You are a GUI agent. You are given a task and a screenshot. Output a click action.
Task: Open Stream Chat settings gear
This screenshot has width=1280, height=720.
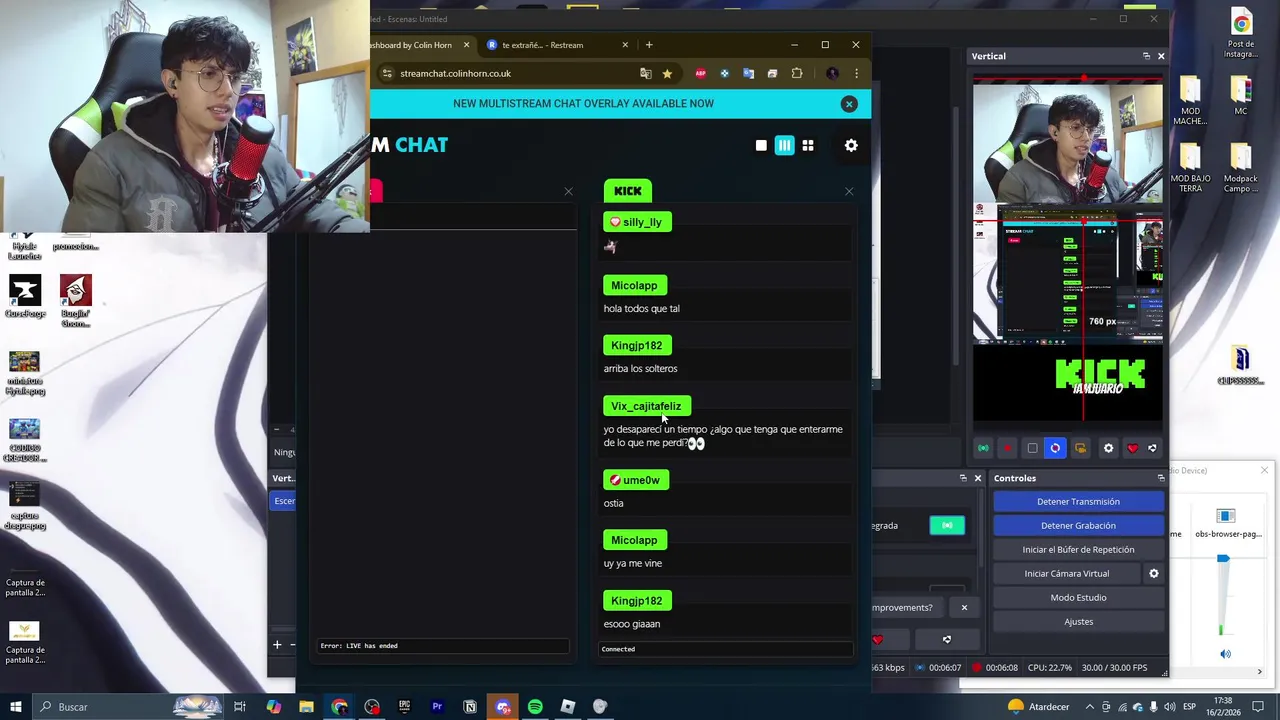click(851, 146)
